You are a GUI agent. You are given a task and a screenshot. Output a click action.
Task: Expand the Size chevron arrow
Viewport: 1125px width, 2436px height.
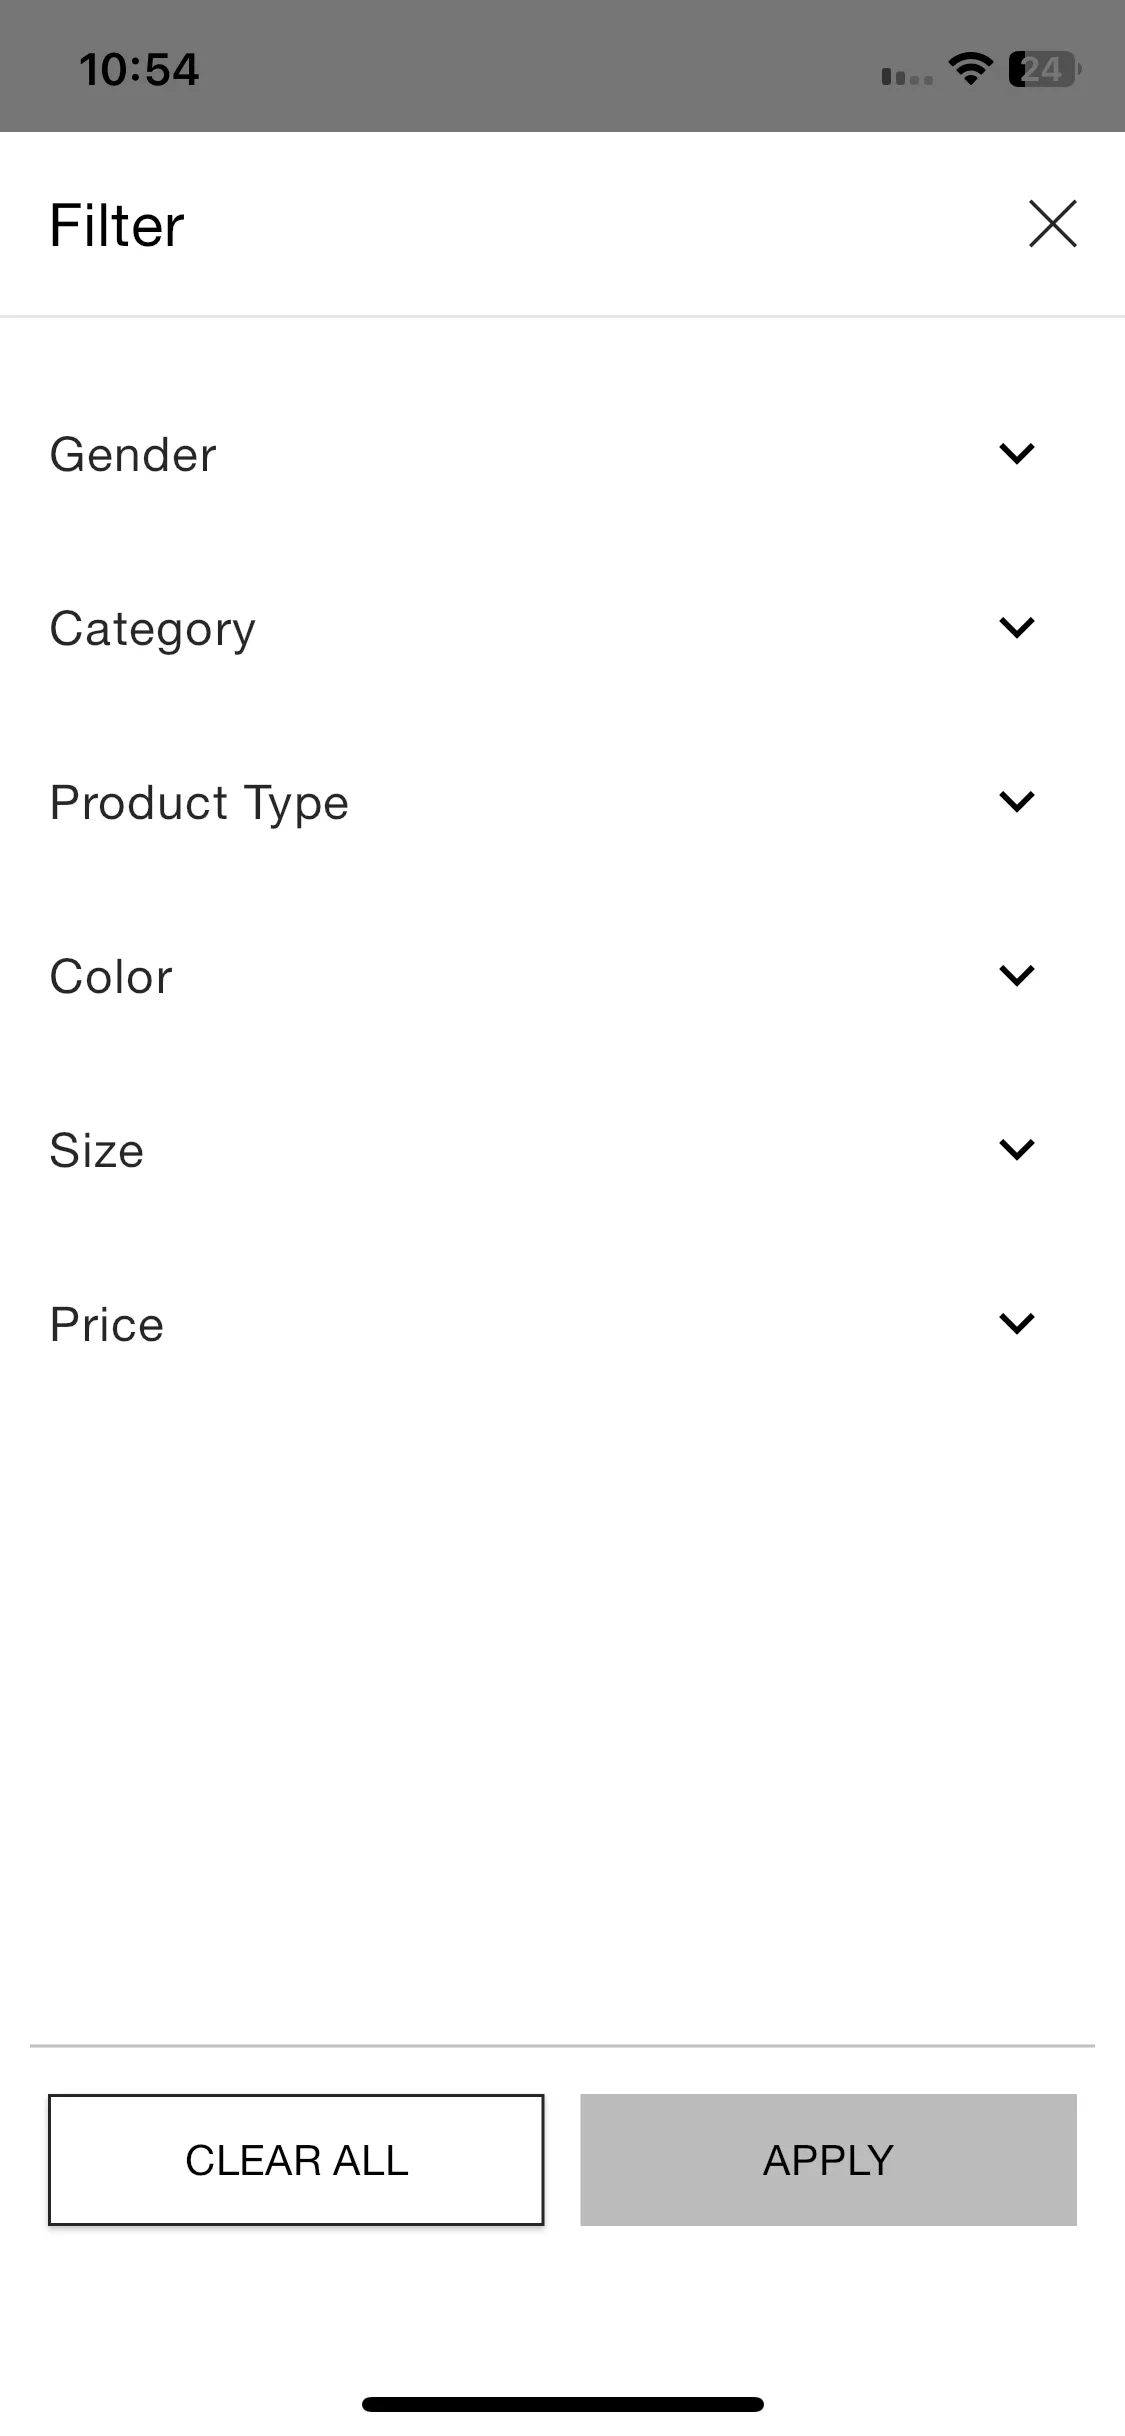(1016, 1150)
